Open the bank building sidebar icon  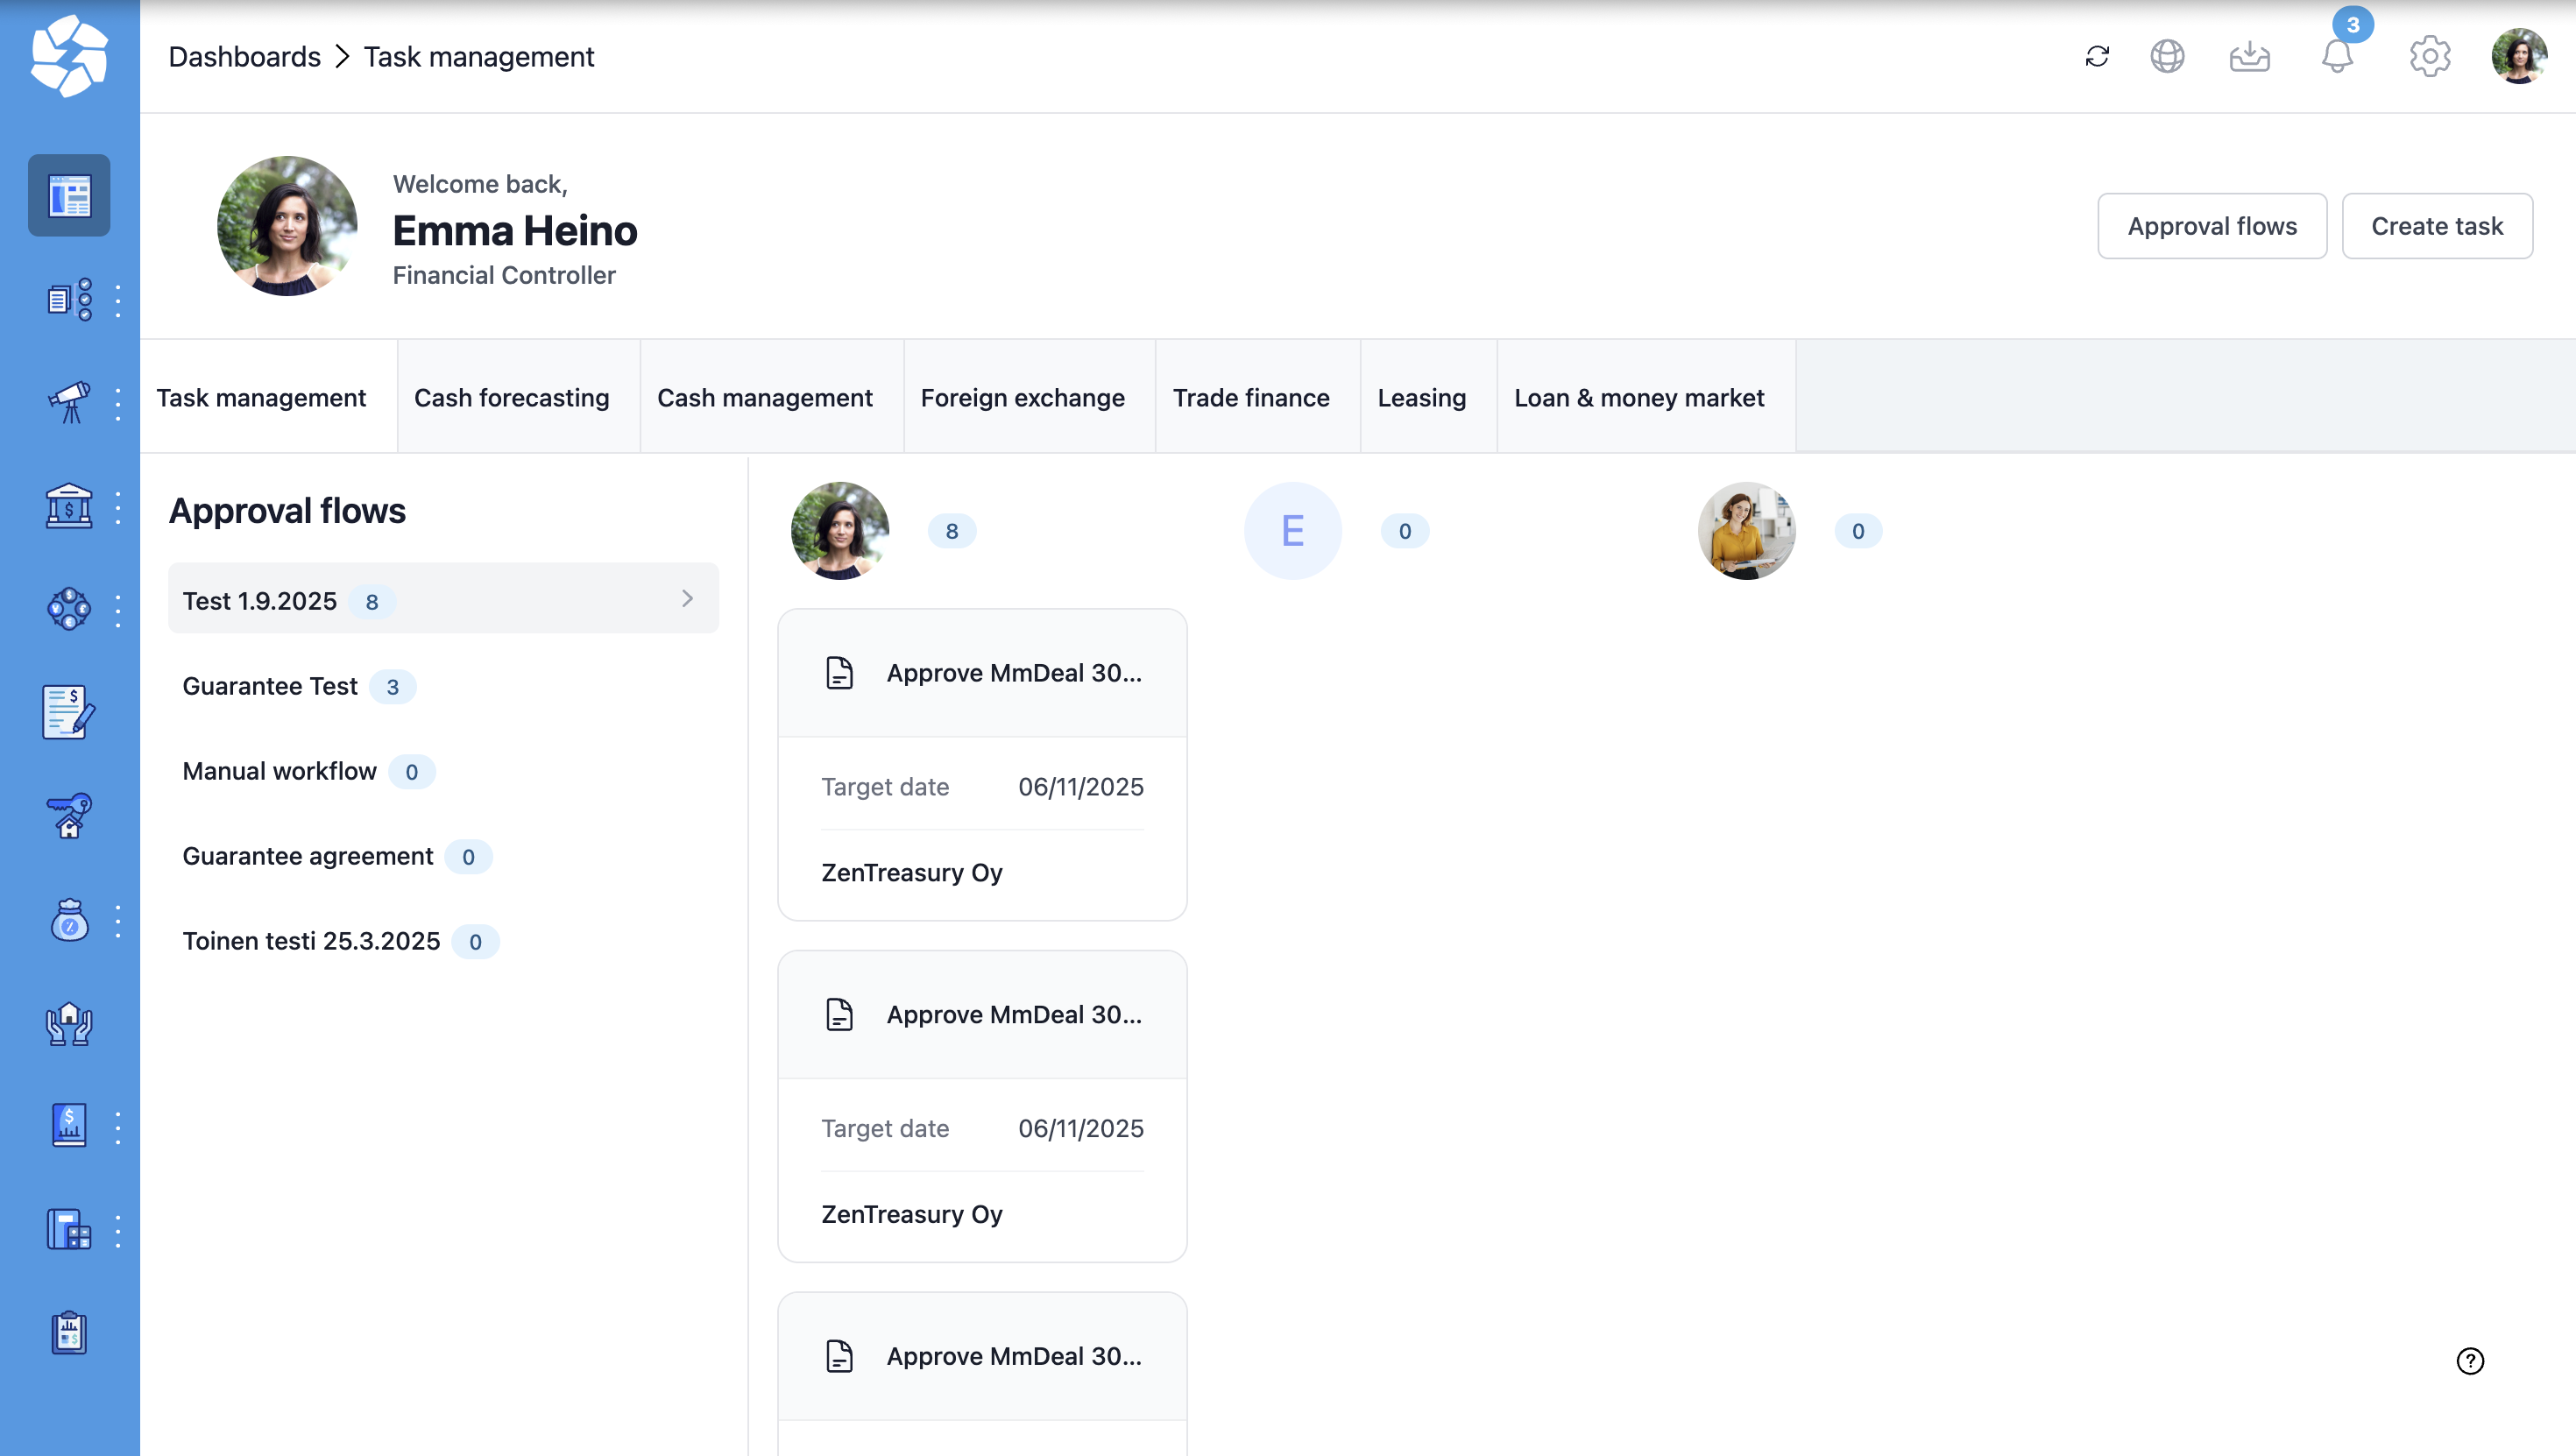[69, 507]
